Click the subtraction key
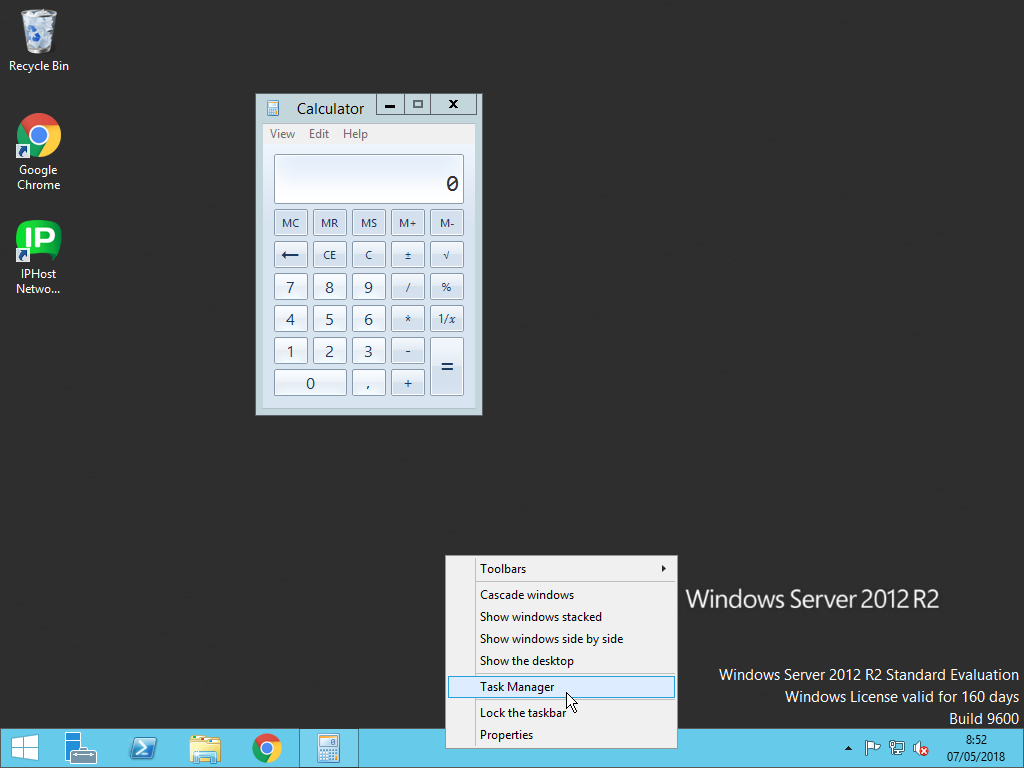 (x=408, y=351)
